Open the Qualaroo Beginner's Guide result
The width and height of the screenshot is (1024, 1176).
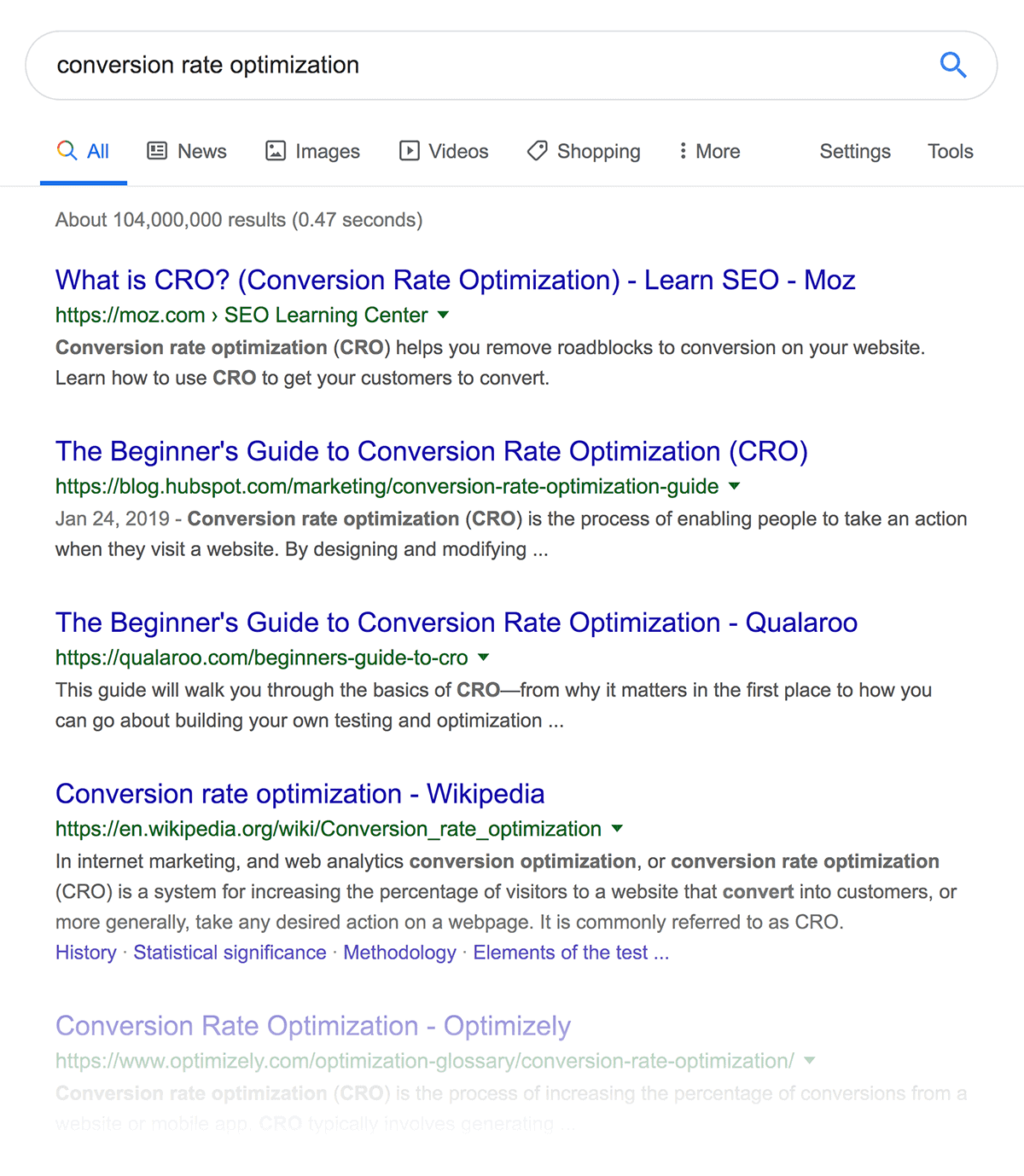456,623
